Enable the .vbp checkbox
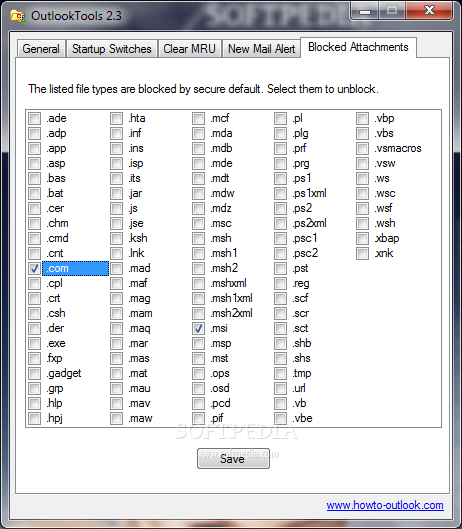 [362, 118]
